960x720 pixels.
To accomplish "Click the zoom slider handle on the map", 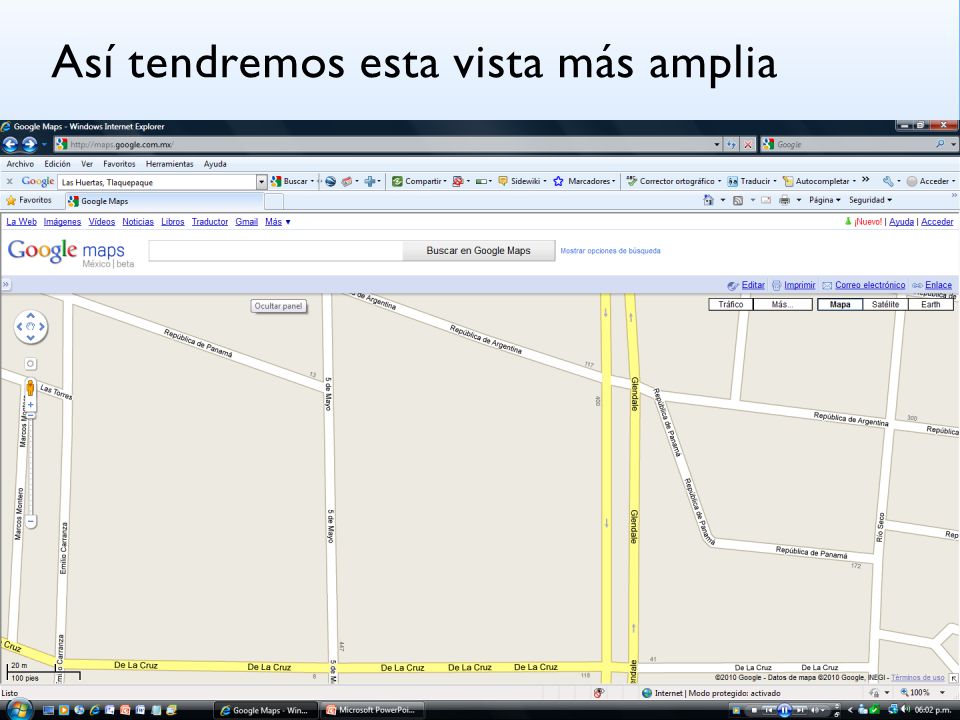I will coord(31,415).
